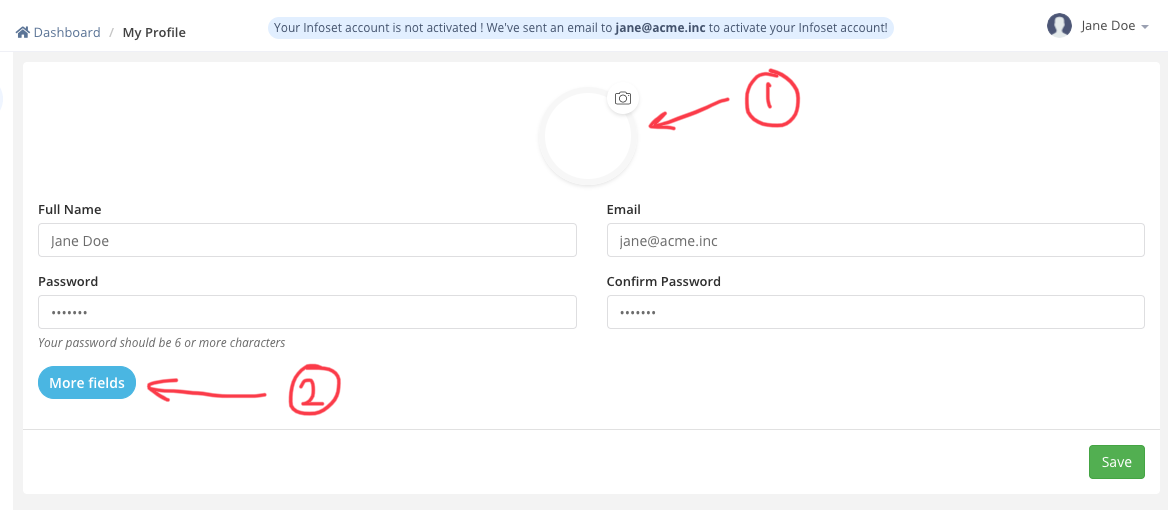This screenshot has height=510, width=1168.
Task: Focus the Password input field
Action: click(x=307, y=312)
